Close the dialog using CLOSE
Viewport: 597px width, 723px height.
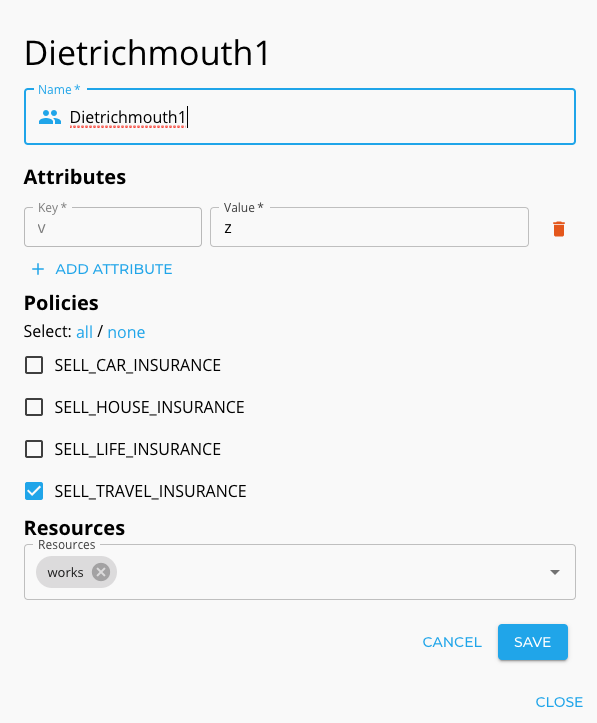559,702
